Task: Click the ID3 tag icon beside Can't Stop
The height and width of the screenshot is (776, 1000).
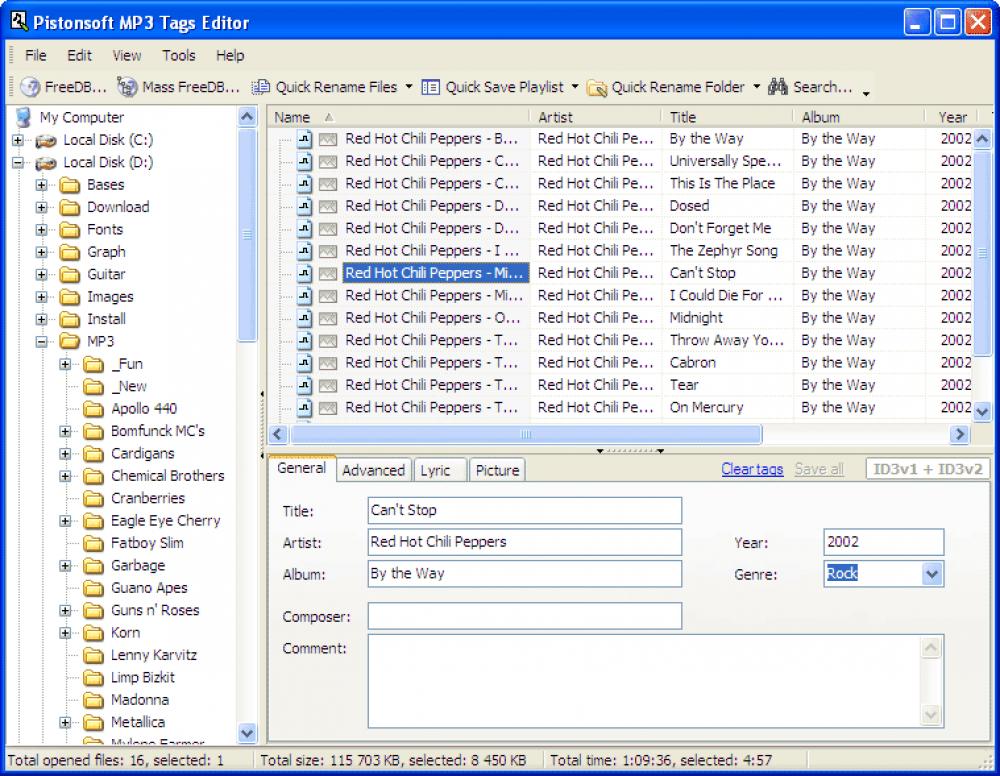Action: point(327,272)
